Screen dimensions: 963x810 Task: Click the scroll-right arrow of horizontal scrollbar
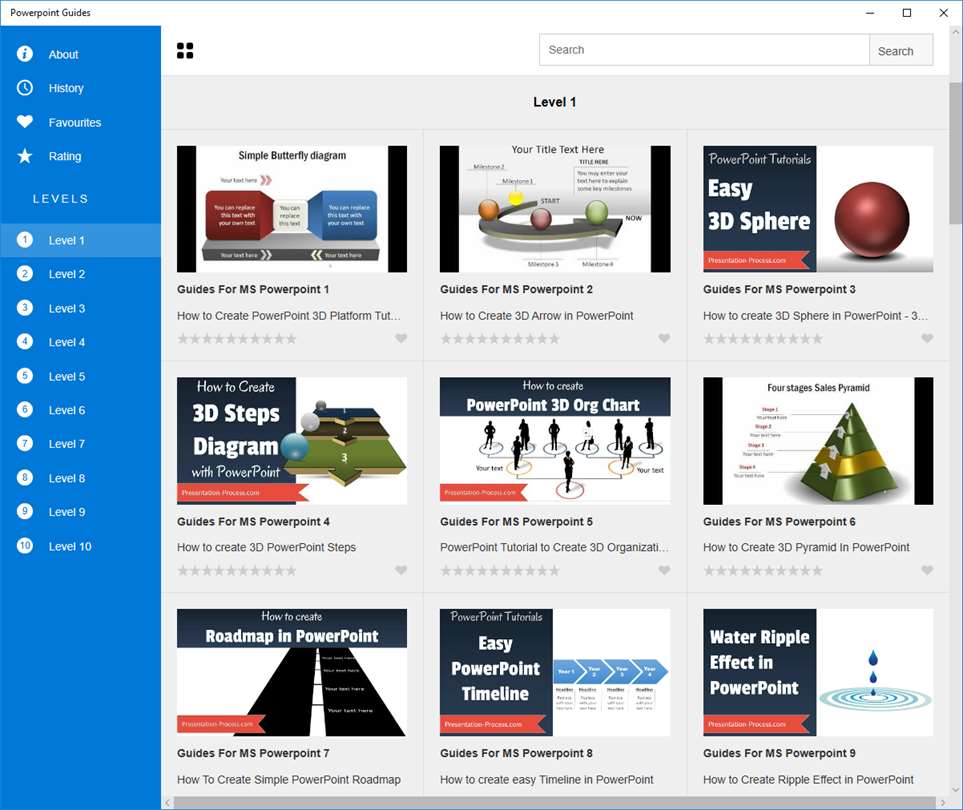click(943, 803)
